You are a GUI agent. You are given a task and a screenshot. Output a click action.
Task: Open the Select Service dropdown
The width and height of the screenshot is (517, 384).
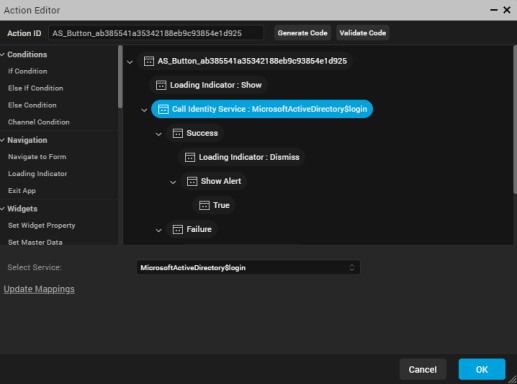[x=248, y=267]
